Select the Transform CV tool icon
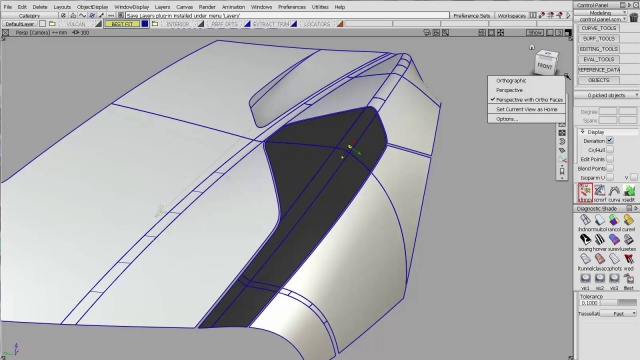 coord(585,191)
